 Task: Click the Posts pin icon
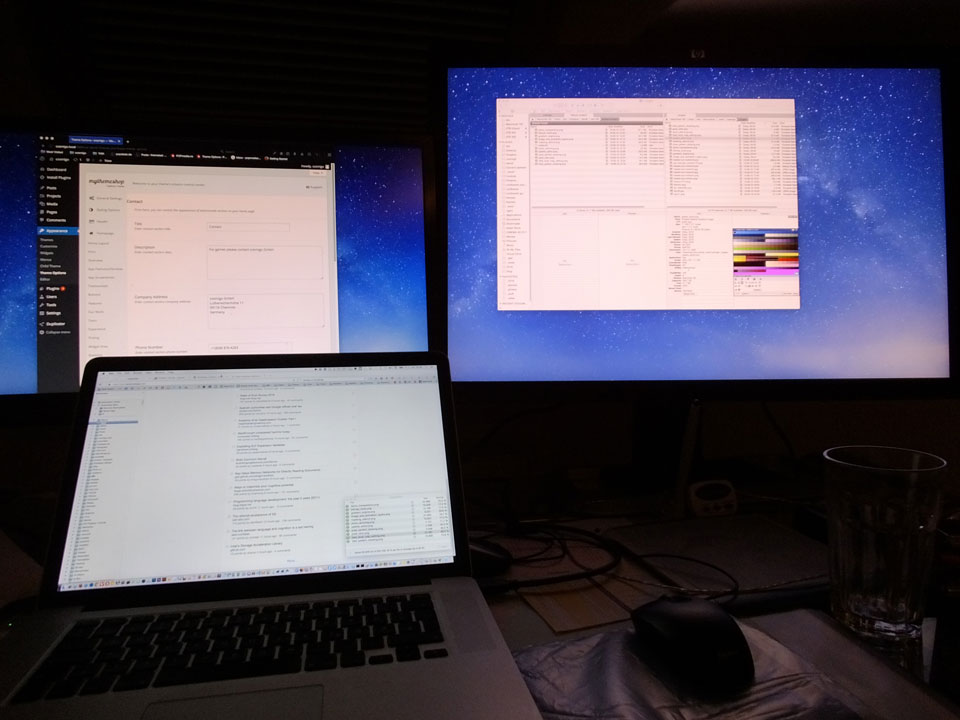pos(41,188)
